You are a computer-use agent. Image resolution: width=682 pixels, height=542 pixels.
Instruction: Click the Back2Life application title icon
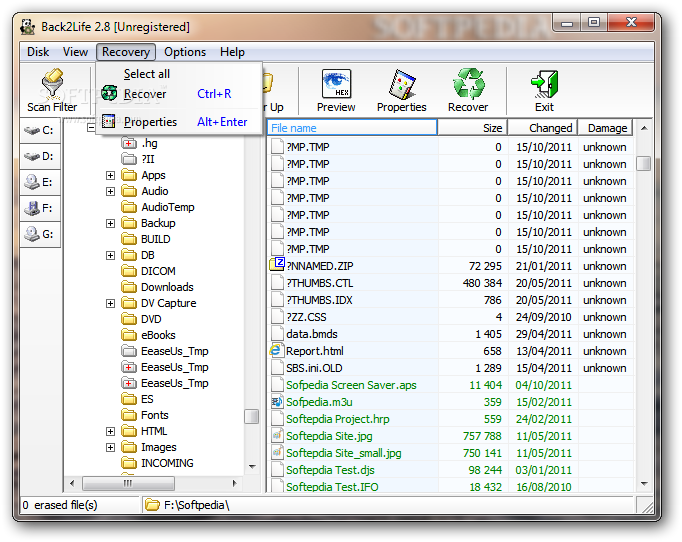(x=27, y=27)
